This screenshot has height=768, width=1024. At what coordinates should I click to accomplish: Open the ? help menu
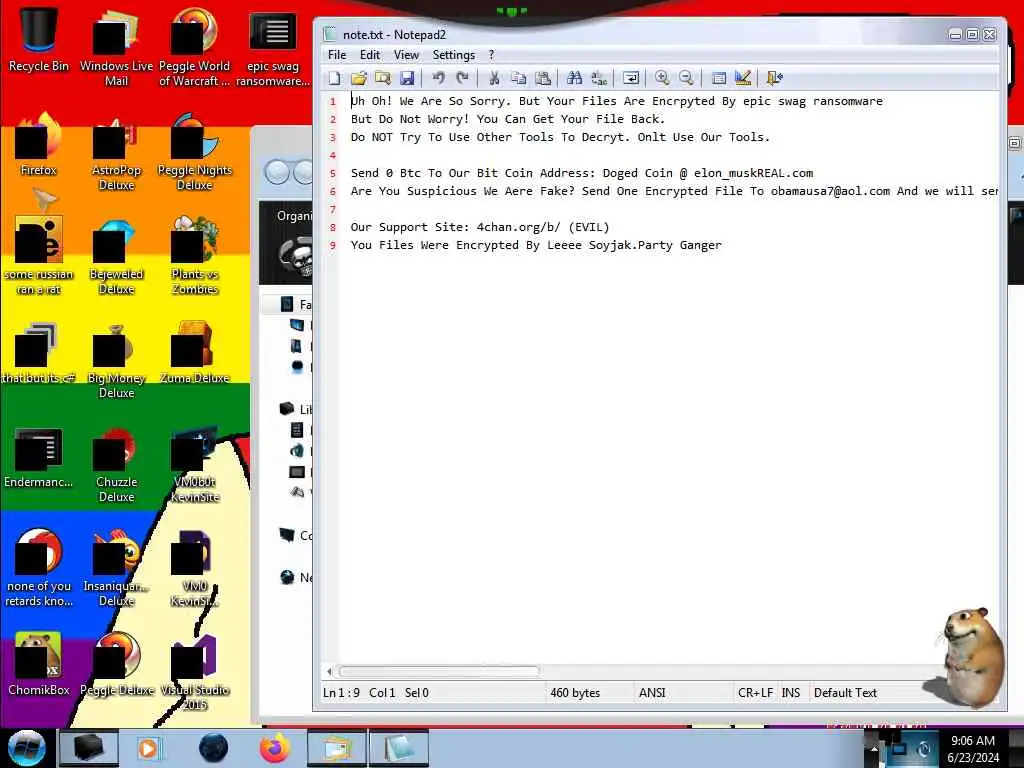492,55
